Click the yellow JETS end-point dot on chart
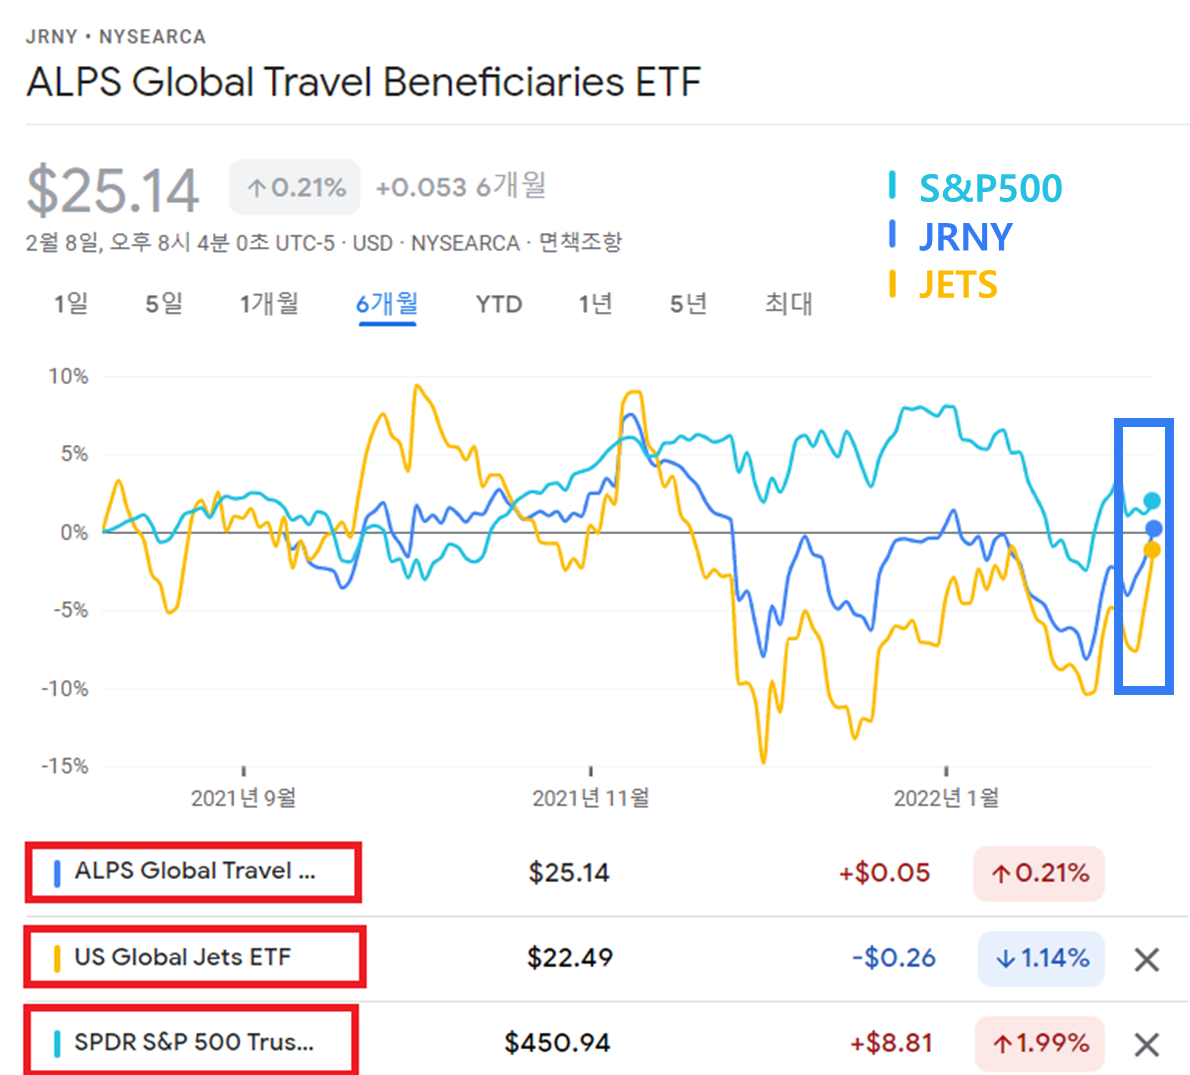The width and height of the screenshot is (1190, 1075). [x=1152, y=550]
